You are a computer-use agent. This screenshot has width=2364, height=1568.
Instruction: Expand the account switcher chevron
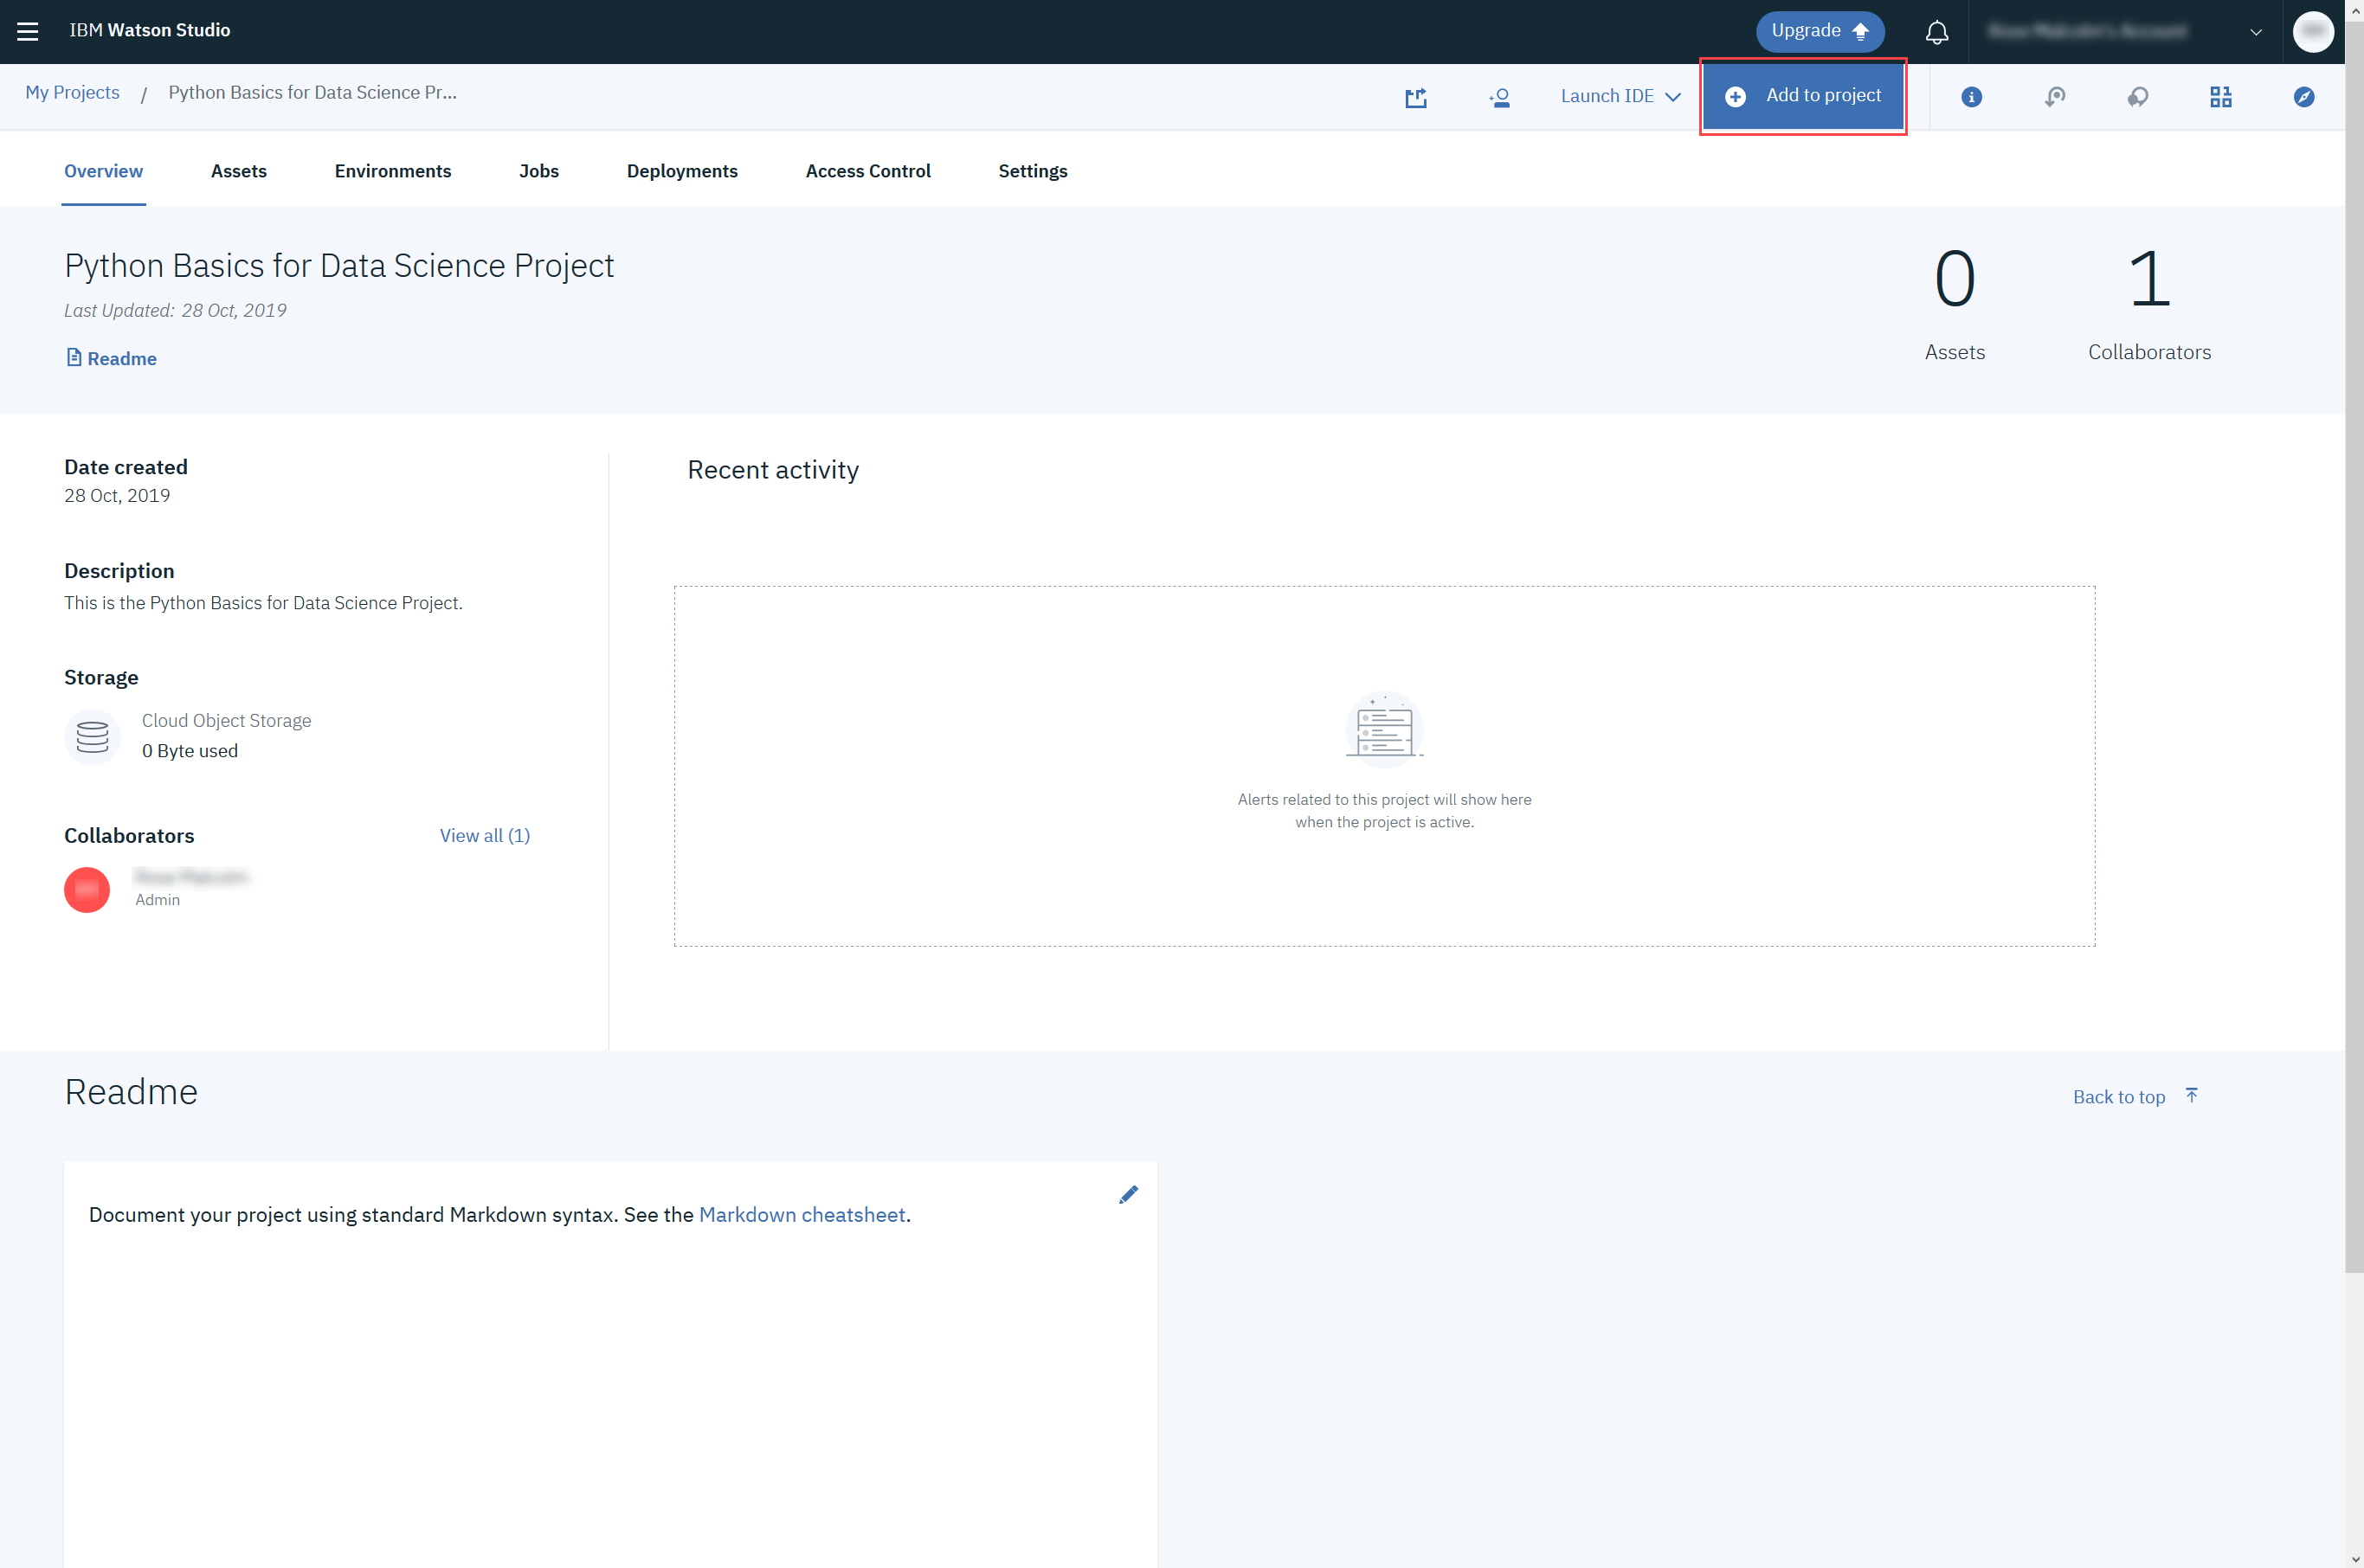[2255, 32]
